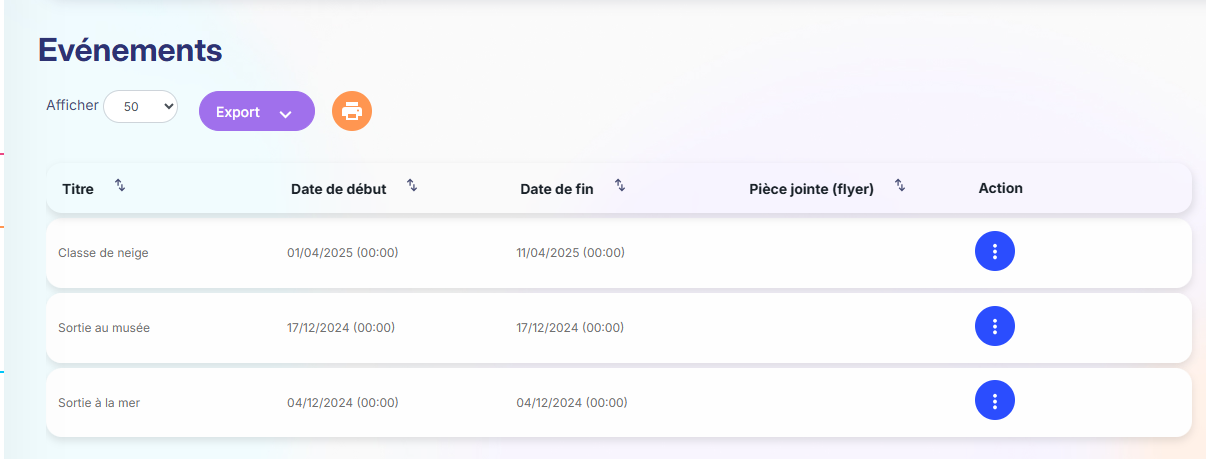Open action menu for Classe de neige
This screenshot has width=1206, height=459.
tap(994, 251)
